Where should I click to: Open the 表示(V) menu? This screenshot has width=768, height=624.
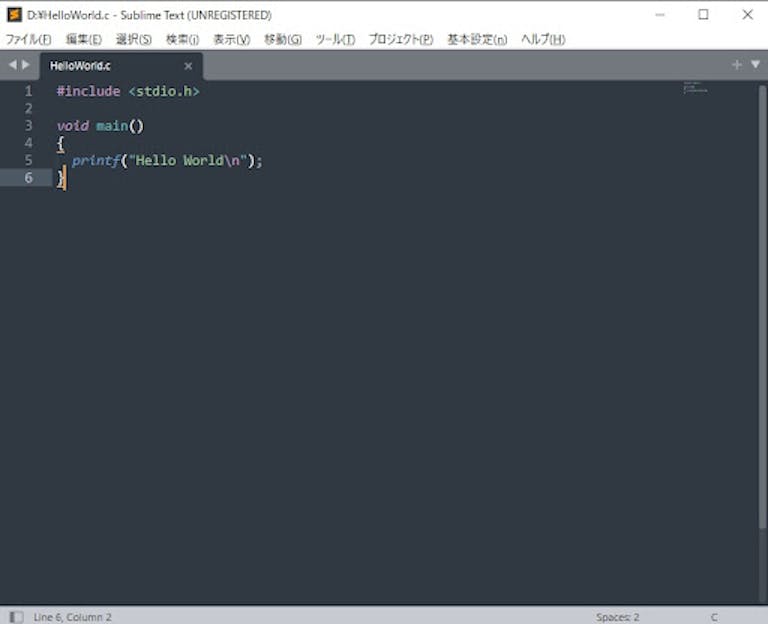232,39
